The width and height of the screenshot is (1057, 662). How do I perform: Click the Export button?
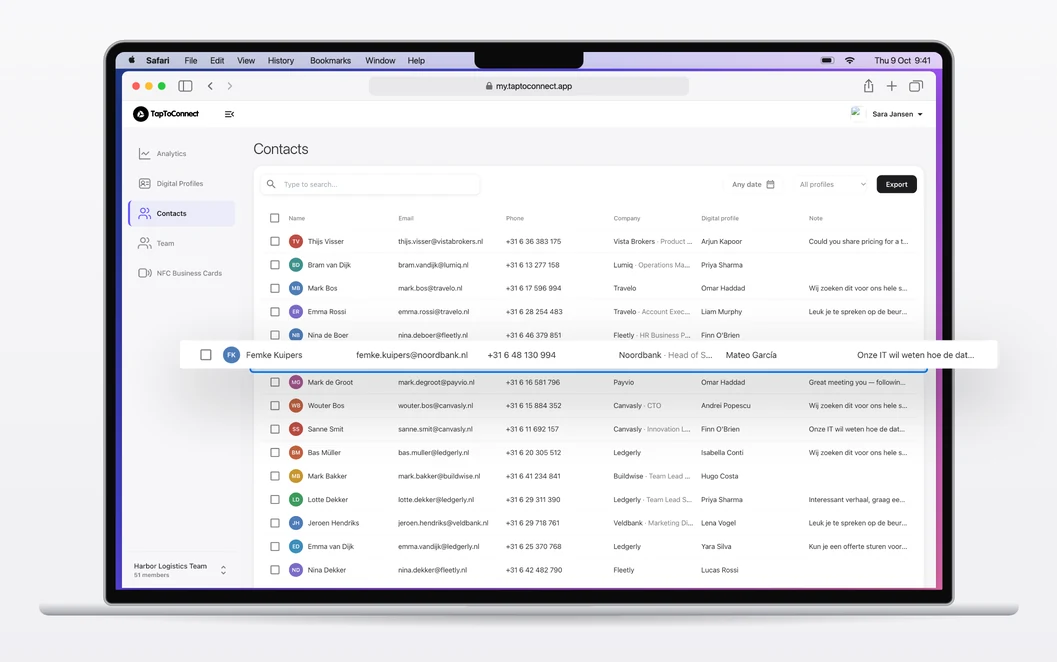(897, 184)
